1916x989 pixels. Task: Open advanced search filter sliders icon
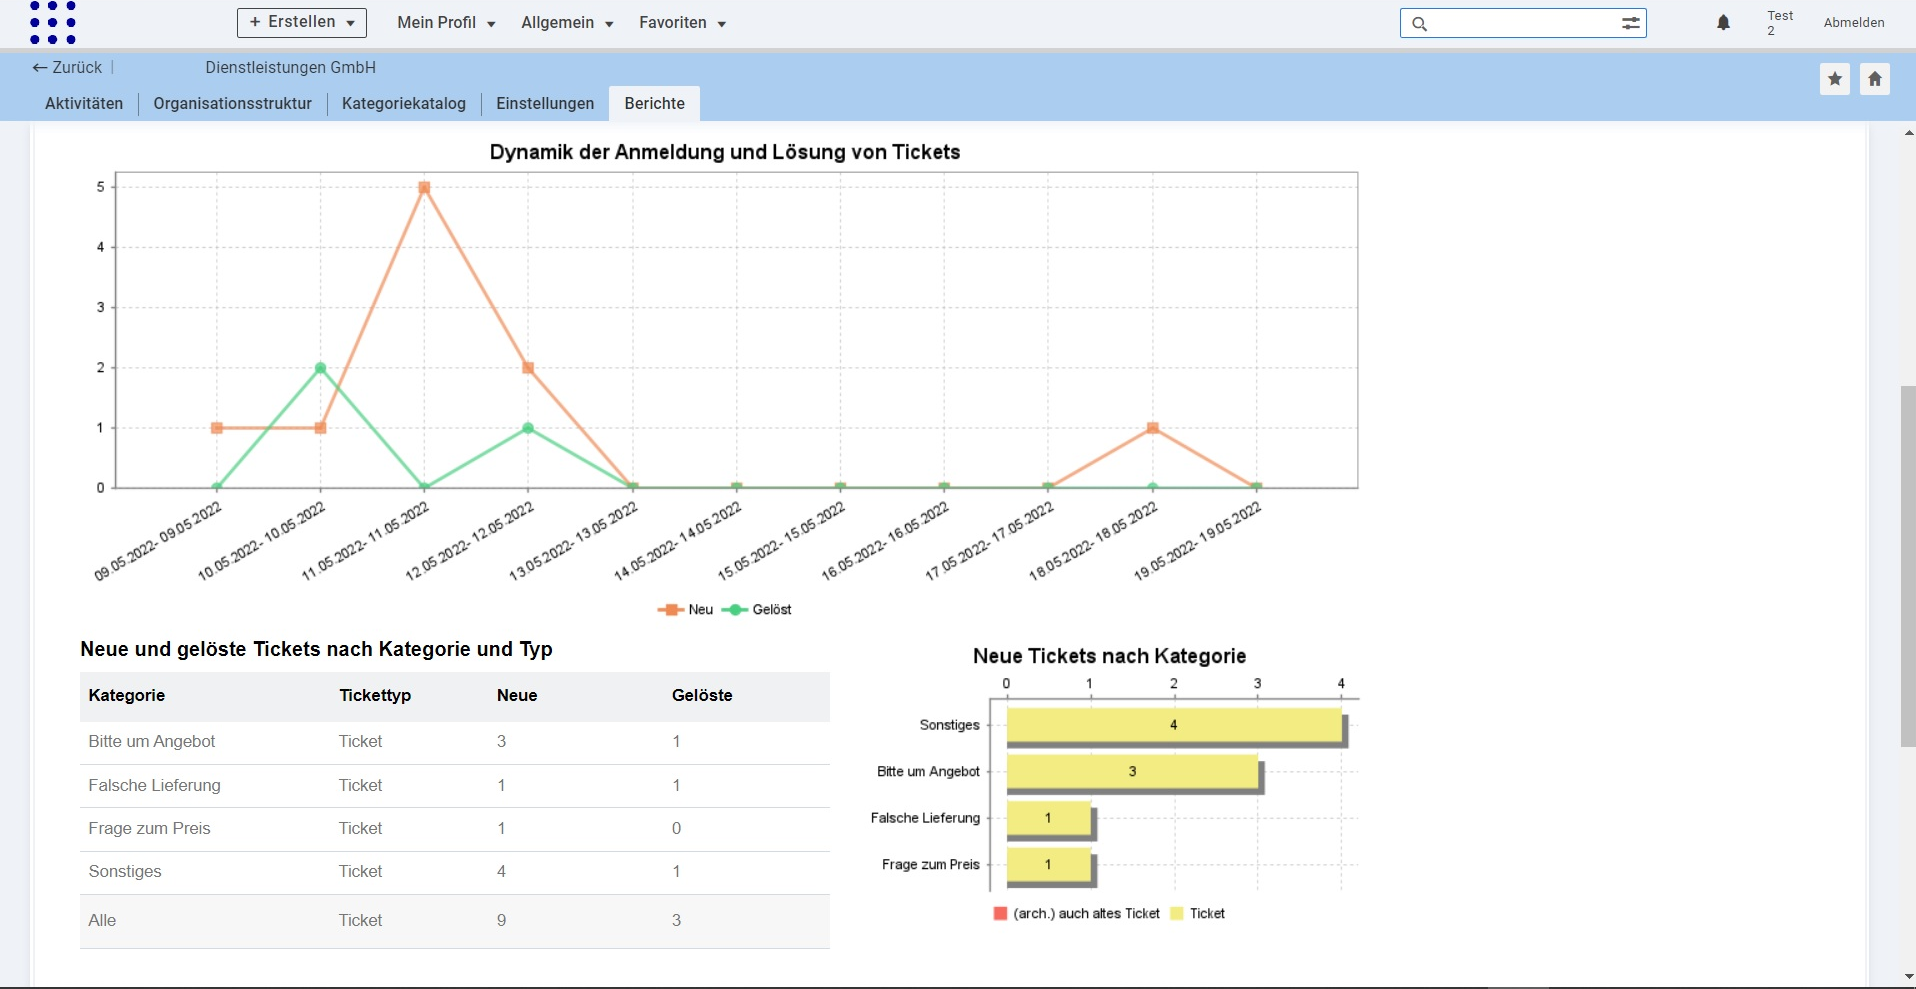[1631, 23]
